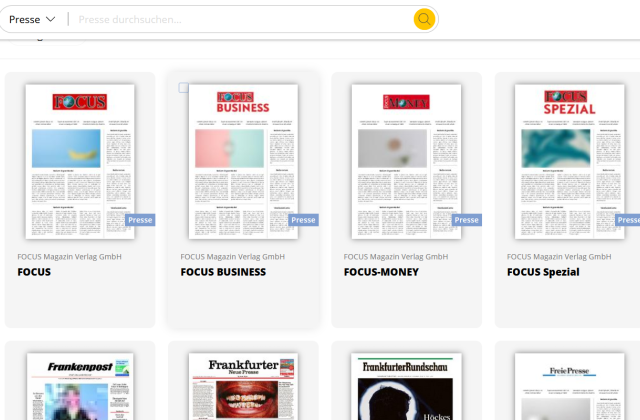
Task: Click publisher text above FOCUS Spezial title
Action: pos(559,257)
